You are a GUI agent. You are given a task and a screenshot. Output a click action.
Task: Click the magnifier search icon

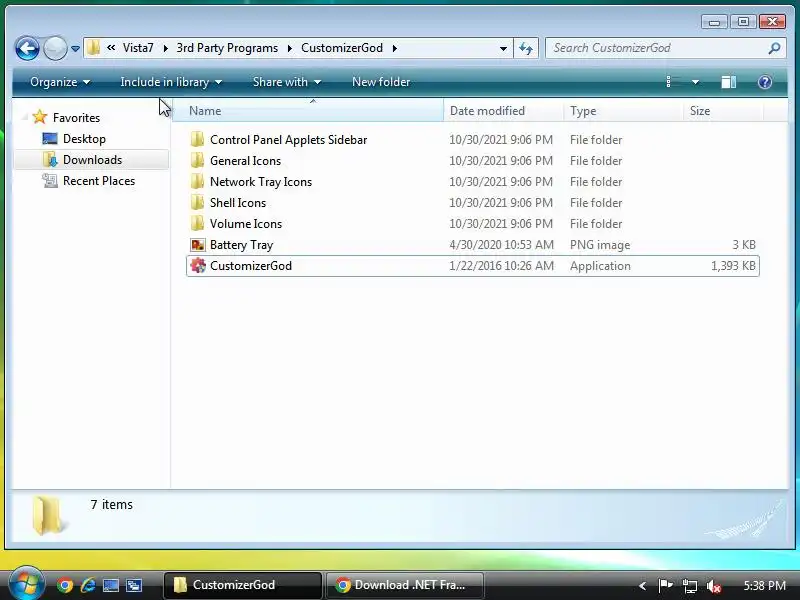(774, 48)
